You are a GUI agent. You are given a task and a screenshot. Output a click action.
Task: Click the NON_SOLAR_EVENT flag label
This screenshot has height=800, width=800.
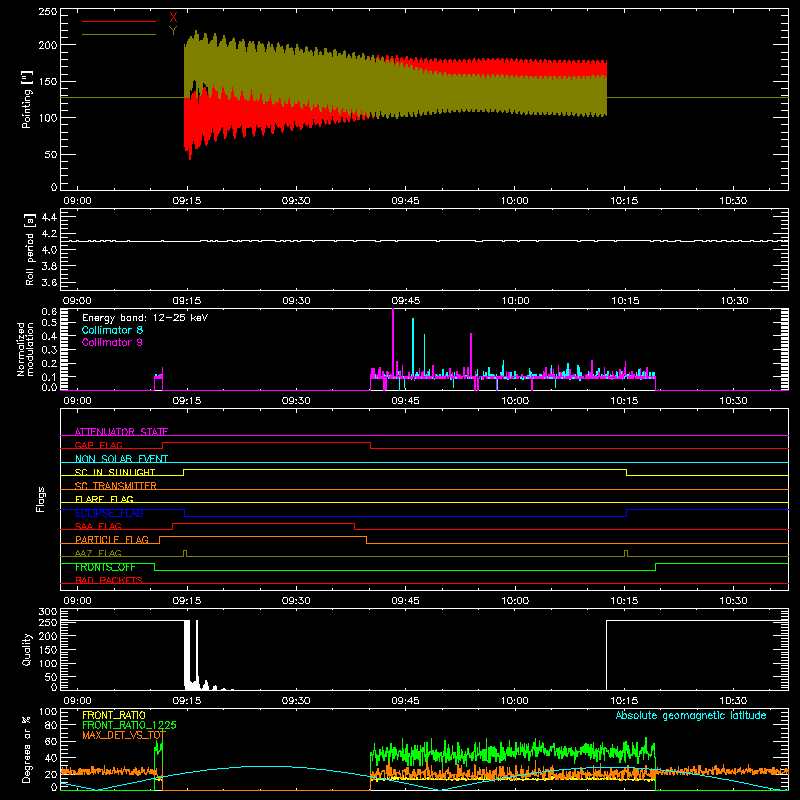[x=121, y=459]
